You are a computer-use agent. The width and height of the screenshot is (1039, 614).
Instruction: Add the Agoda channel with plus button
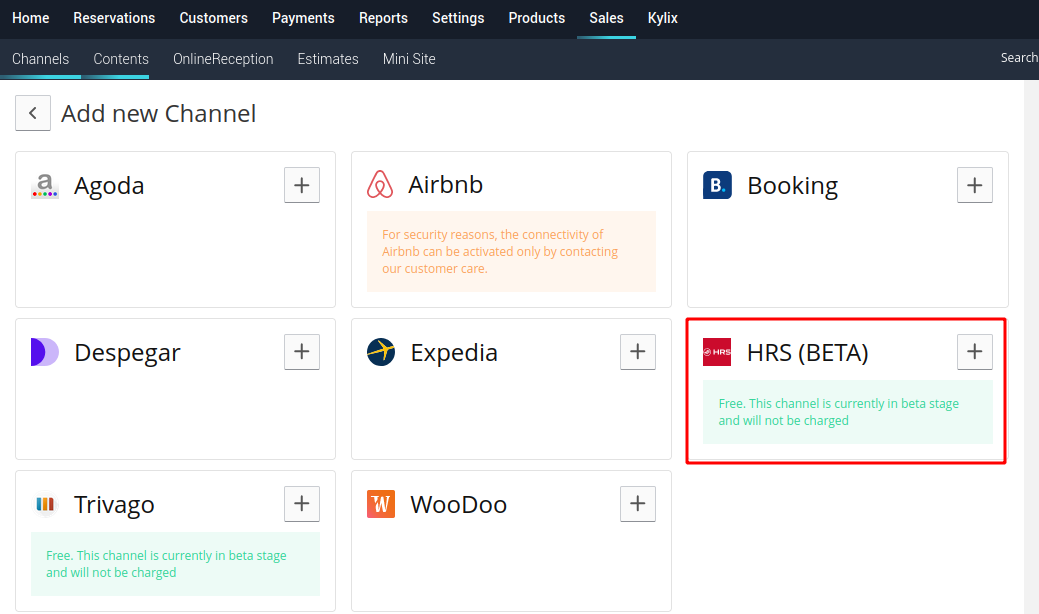pos(302,185)
